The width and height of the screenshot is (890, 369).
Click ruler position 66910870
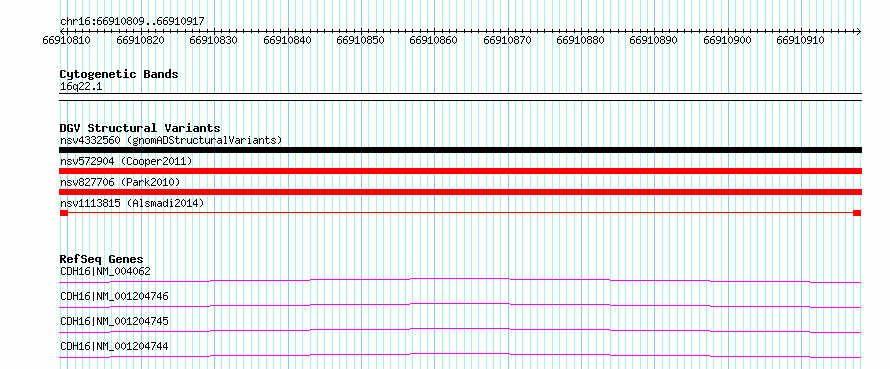[x=507, y=40]
